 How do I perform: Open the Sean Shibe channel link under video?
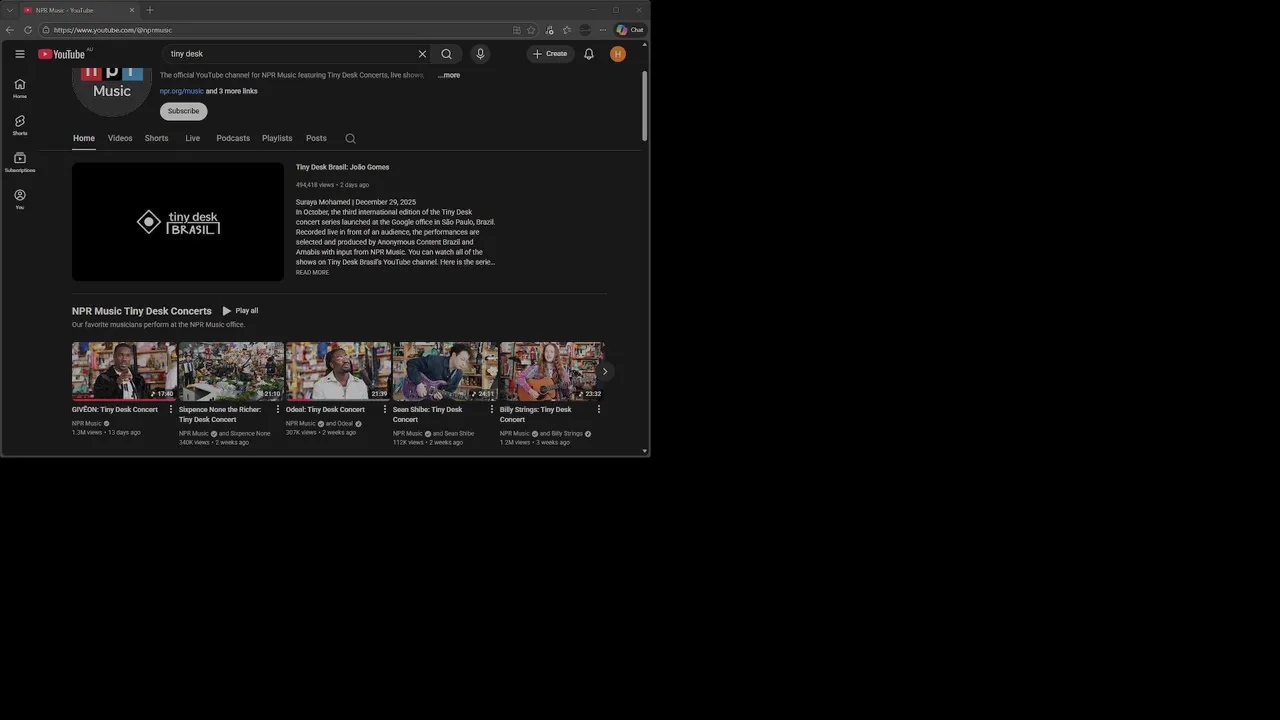pyautogui.click(x=459, y=433)
